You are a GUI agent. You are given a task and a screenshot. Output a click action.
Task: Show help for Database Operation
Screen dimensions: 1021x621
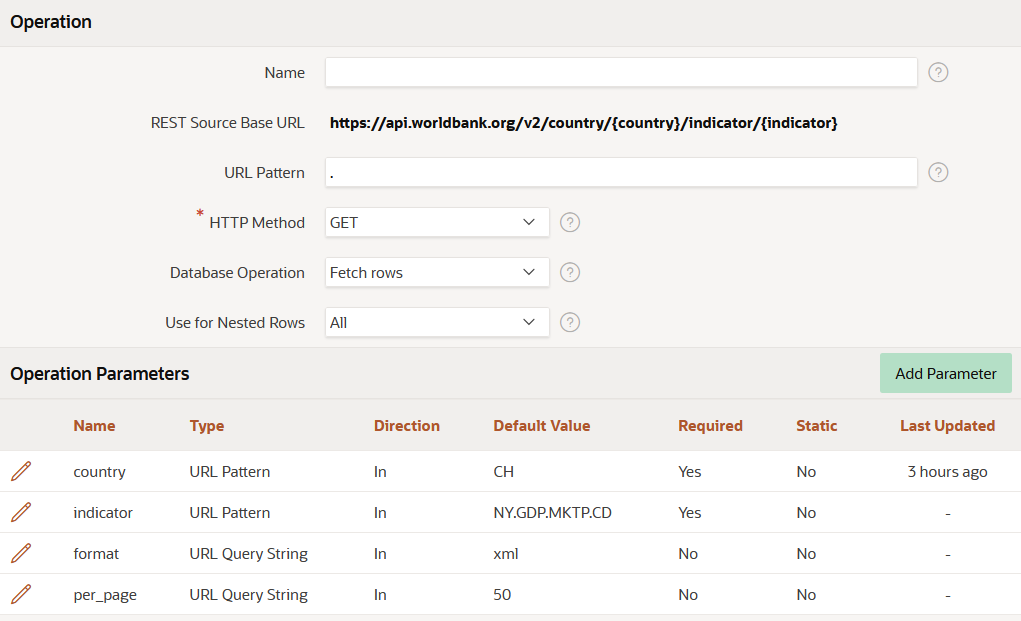pyautogui.click(x=570, y=272)
